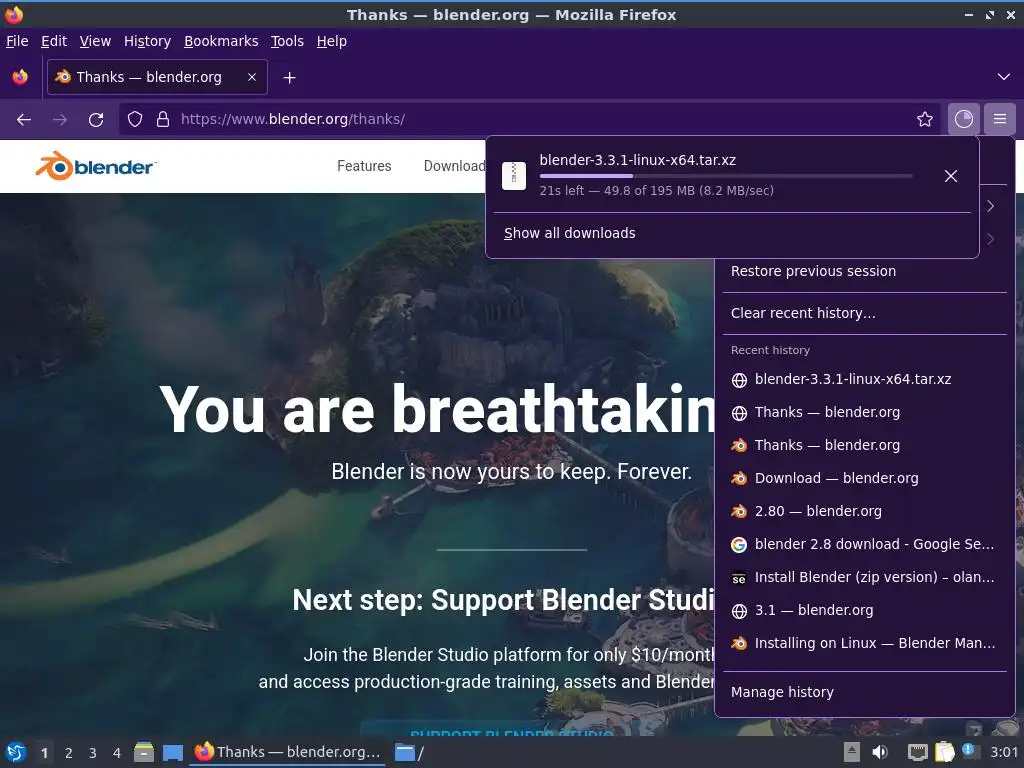Click the tar.xz file icon in downloads
Screen dimensions: 1024x768
514,175
